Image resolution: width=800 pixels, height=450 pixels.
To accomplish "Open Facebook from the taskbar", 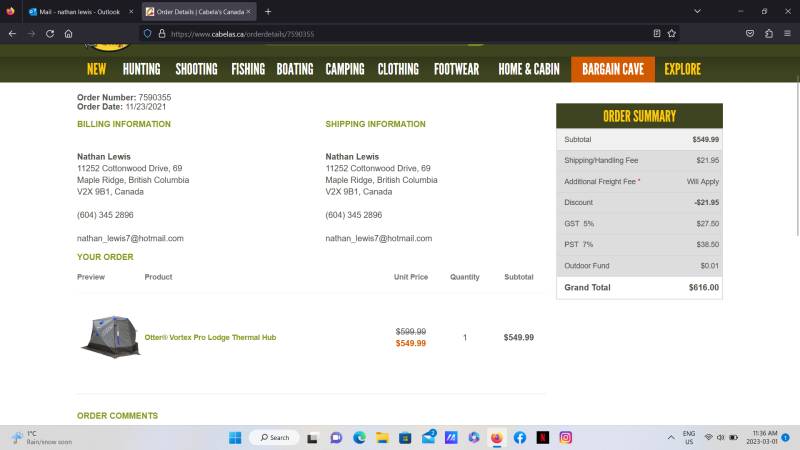I will pos(520,438).
